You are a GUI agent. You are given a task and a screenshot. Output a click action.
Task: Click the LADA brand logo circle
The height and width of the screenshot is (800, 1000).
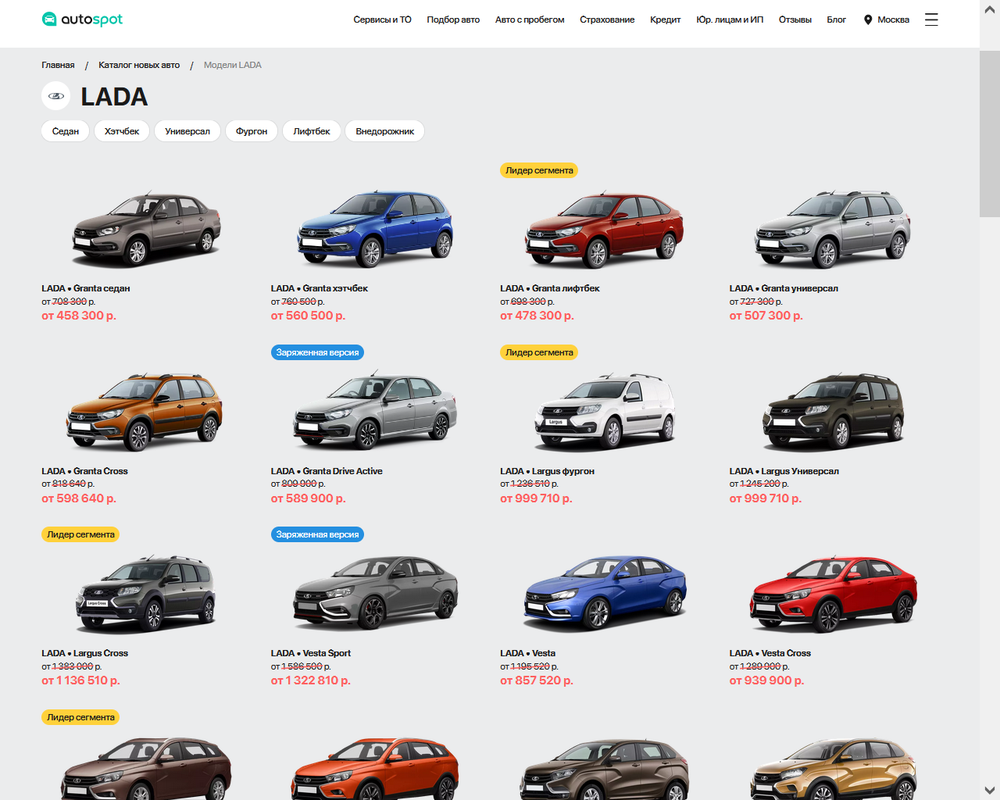pos(56,96)
